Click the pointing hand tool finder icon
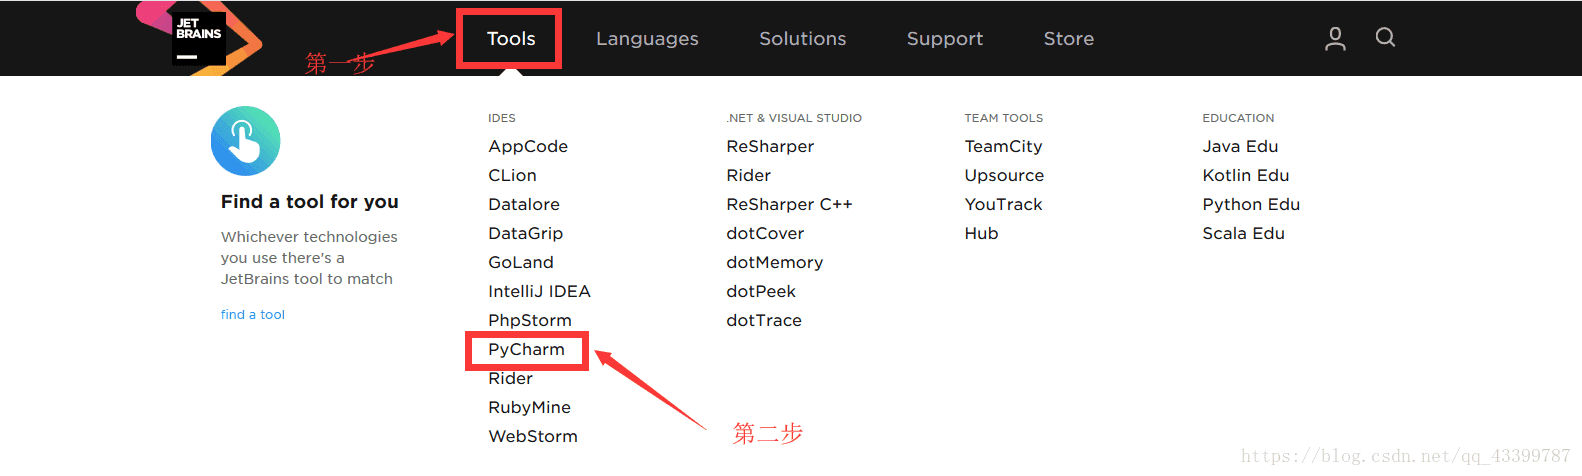 click(245, 141)
